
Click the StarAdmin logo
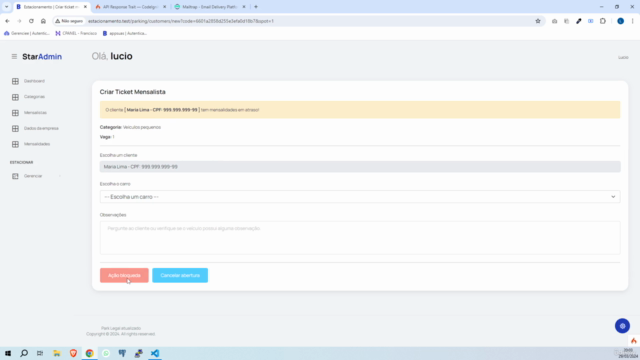(42, 56)
